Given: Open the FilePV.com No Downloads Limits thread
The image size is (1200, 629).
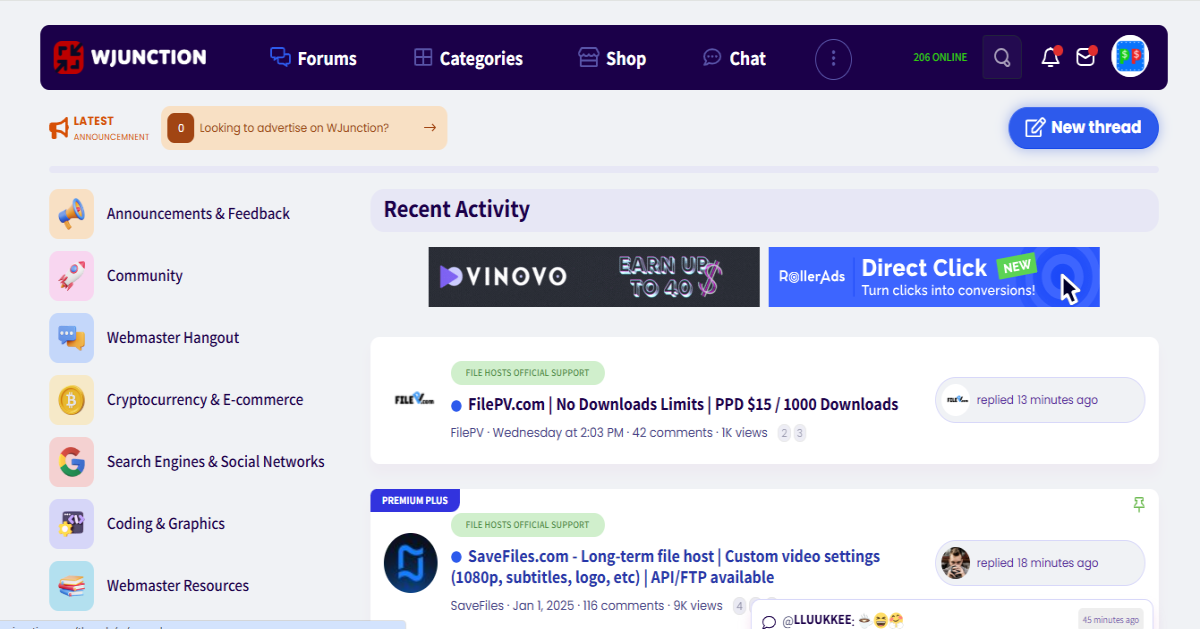Looking at the screenshot, I should click(x=683, y=405).
